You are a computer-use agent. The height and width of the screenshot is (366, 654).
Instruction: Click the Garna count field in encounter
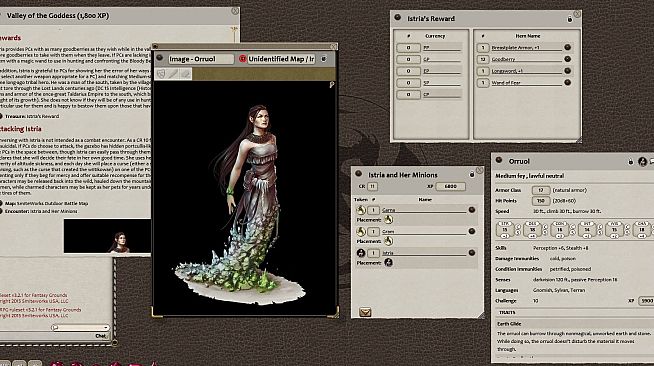click(x=373, y=210)
